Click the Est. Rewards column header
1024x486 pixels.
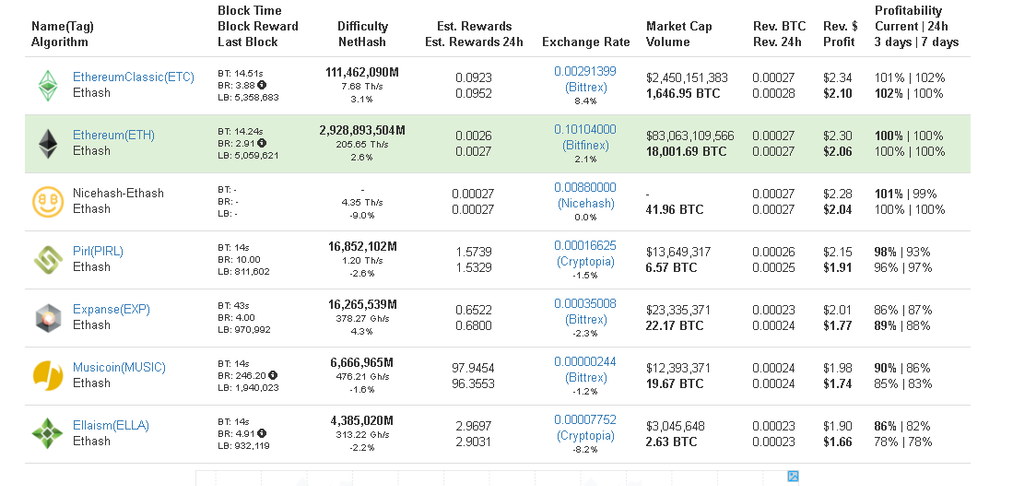(474, 34)
